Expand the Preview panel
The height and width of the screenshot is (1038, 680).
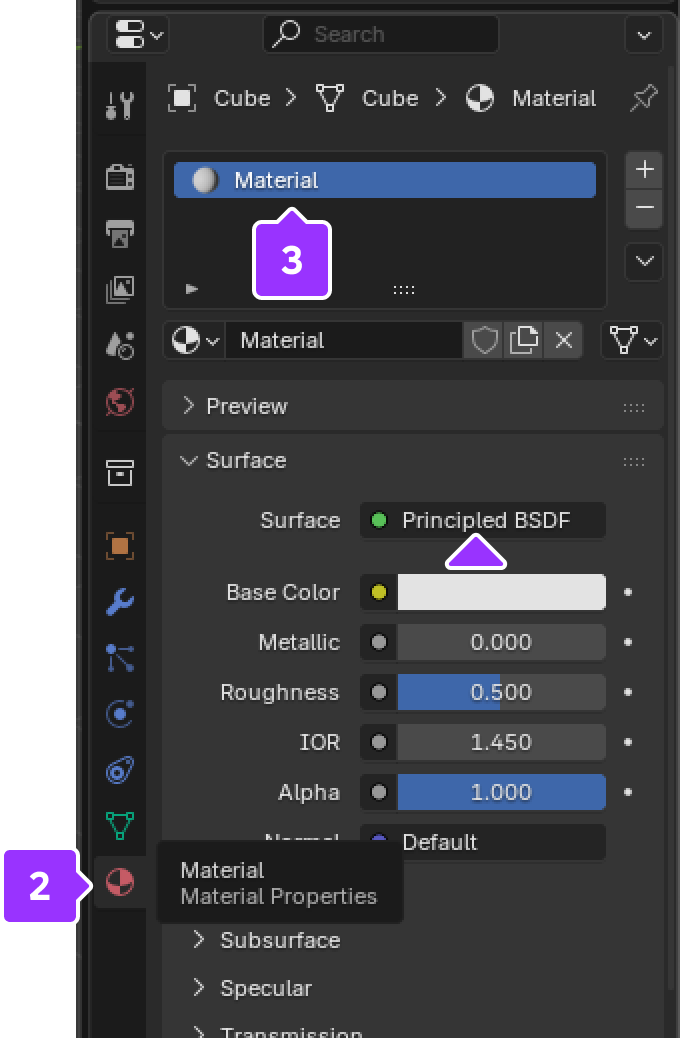coord(246,406)
